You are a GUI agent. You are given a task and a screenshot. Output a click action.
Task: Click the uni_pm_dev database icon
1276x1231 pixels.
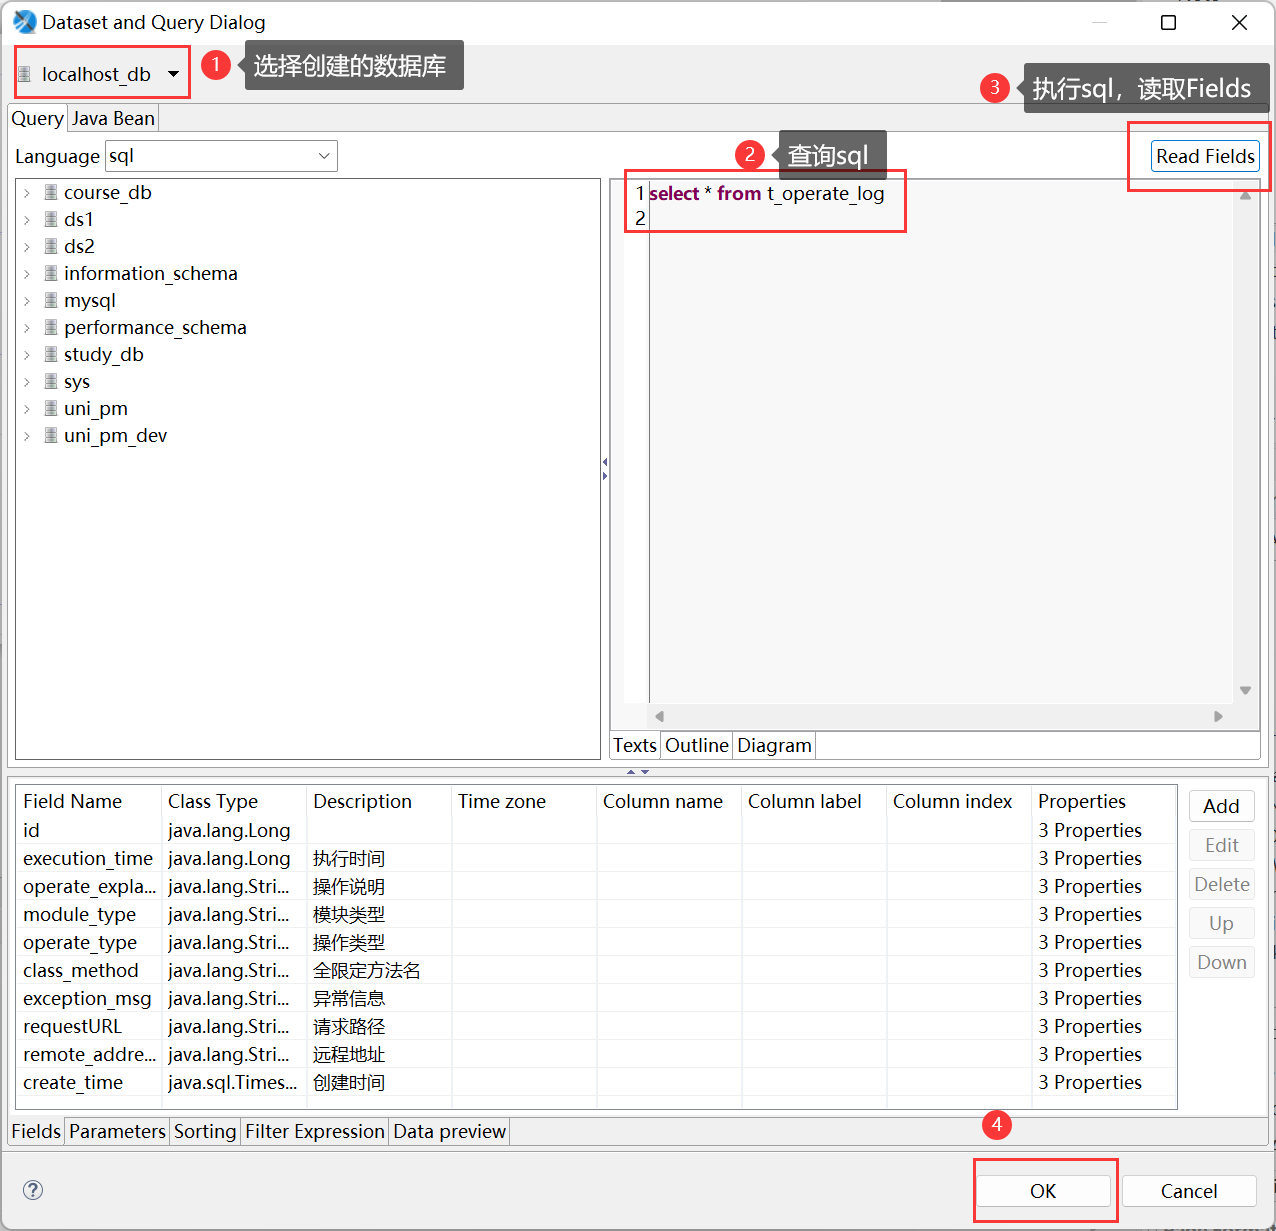point(51,435)
